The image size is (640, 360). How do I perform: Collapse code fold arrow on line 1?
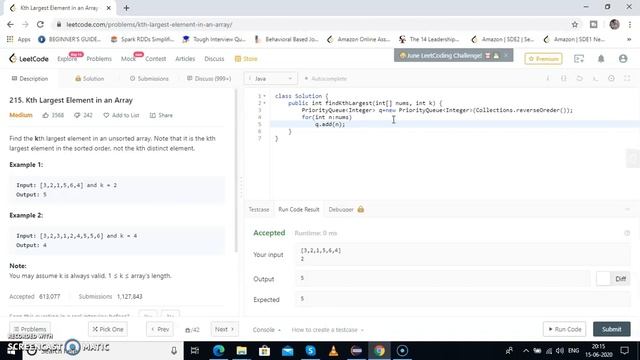(264, 96)
